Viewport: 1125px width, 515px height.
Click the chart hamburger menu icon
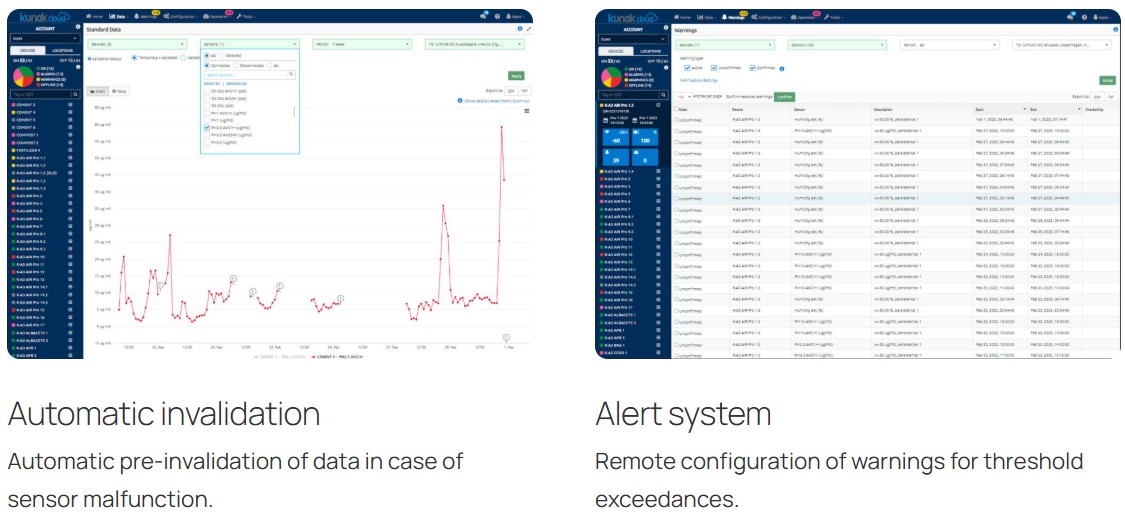click(526, 111)
